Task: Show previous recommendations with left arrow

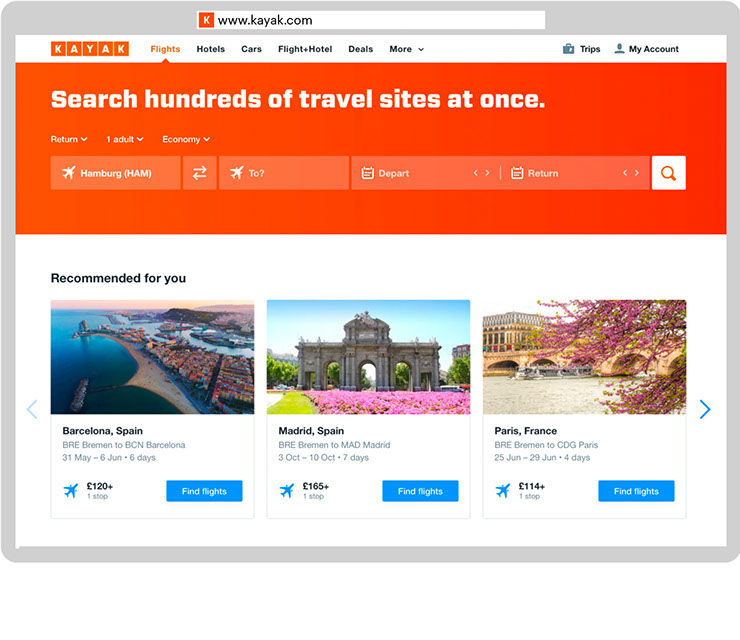Action: point(32,409)
